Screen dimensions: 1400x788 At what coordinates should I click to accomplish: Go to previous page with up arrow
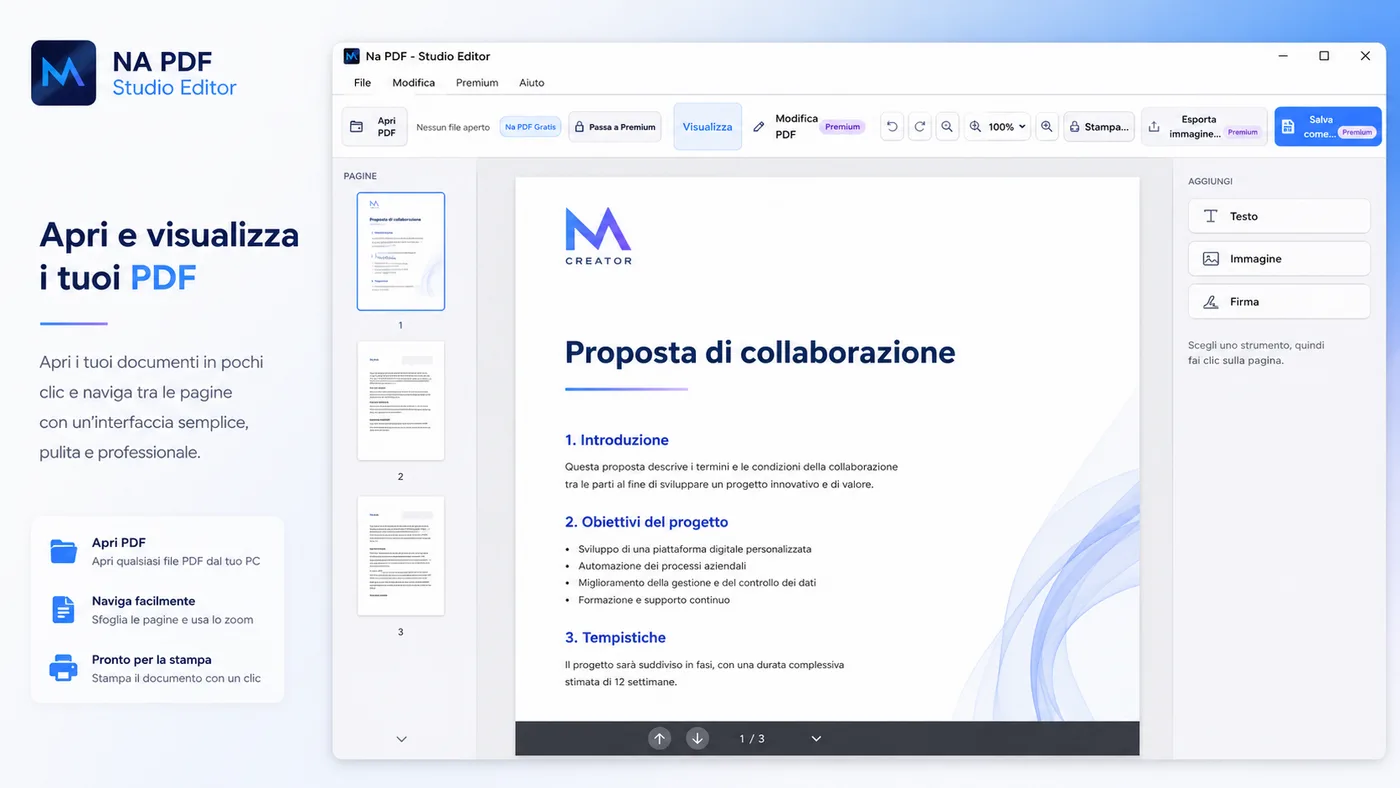659,738
